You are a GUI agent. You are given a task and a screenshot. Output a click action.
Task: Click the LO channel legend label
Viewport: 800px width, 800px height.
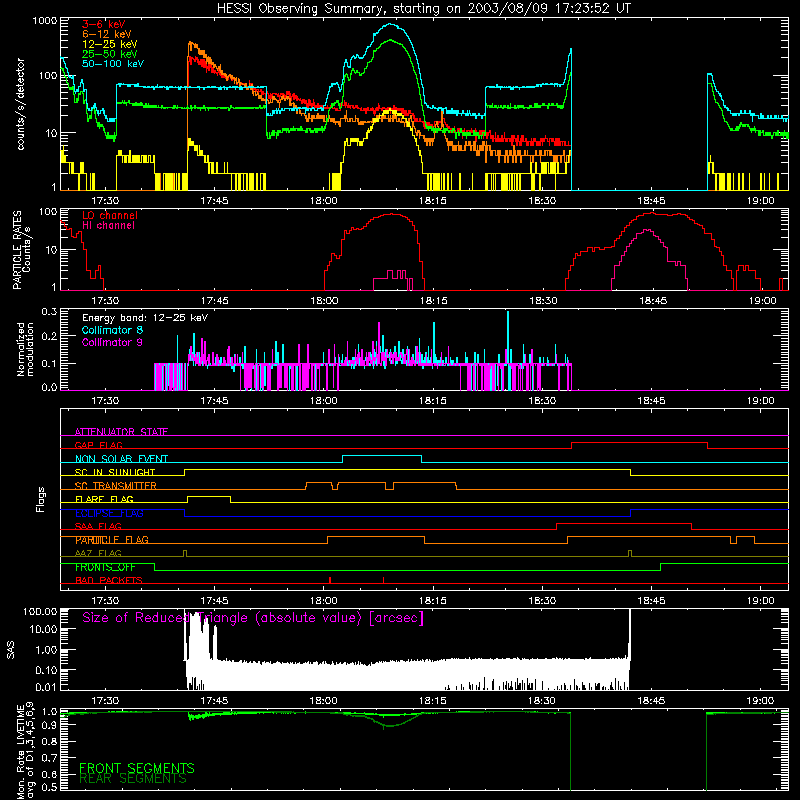tap(109, 215)
